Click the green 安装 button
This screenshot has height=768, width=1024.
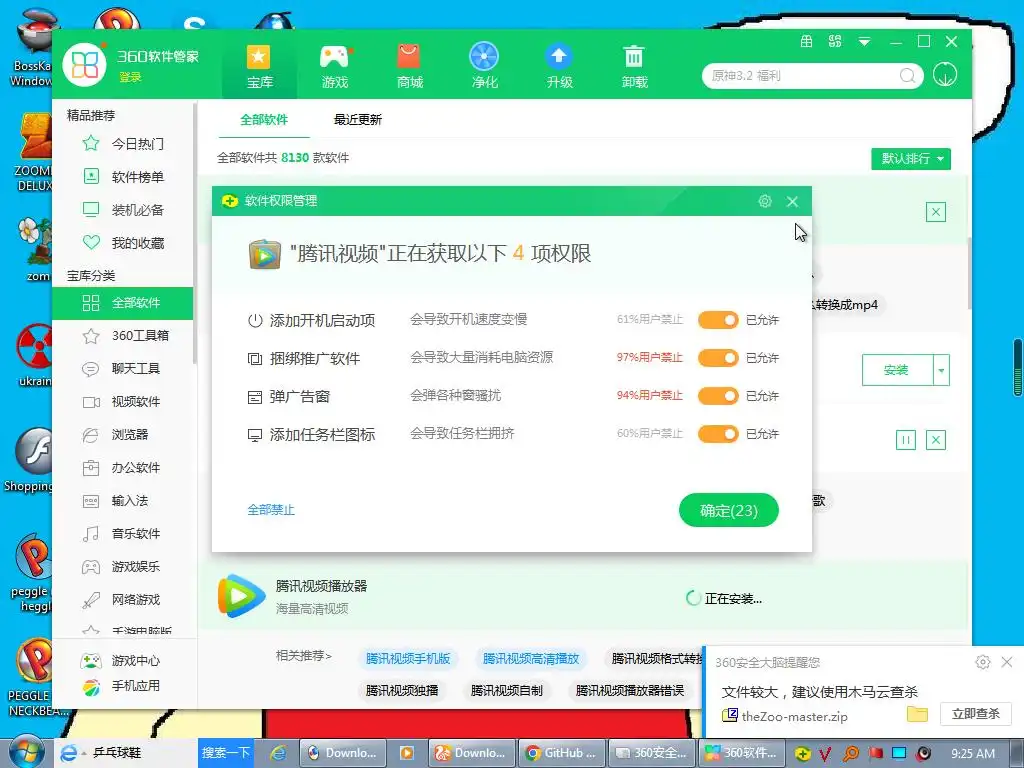tap(897, 370)
